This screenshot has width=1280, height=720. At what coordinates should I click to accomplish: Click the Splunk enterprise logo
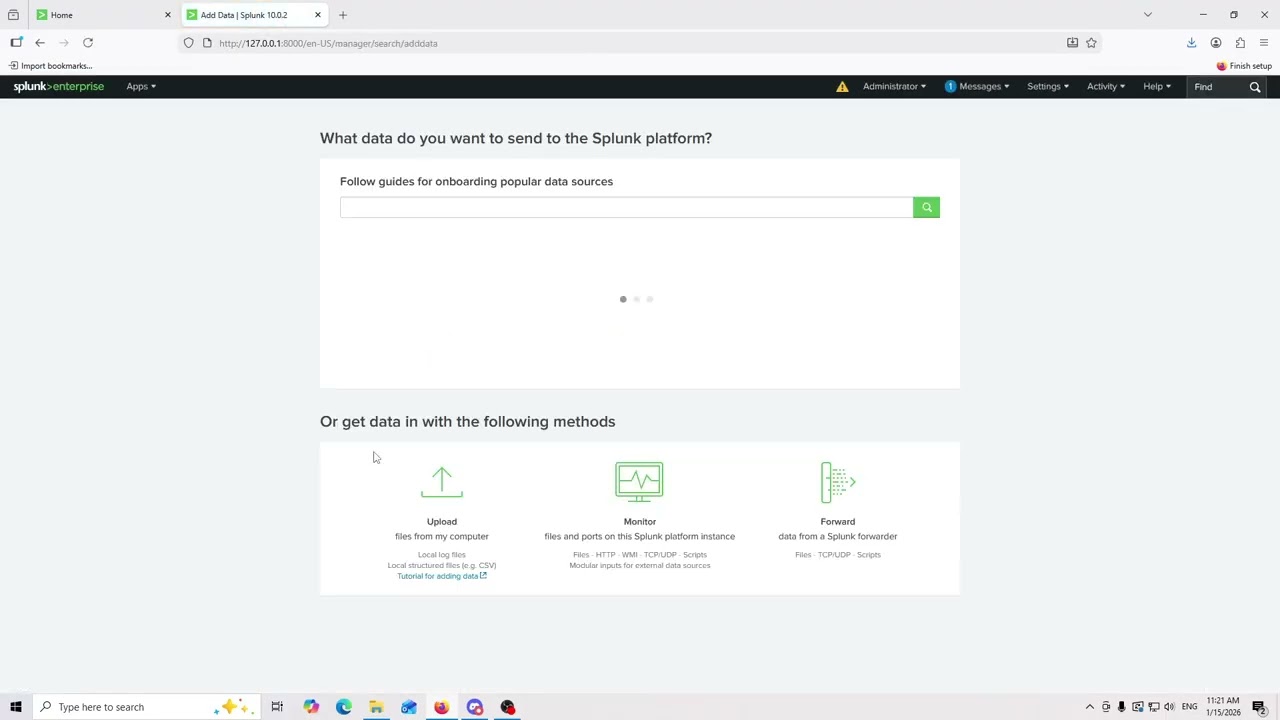58,87
